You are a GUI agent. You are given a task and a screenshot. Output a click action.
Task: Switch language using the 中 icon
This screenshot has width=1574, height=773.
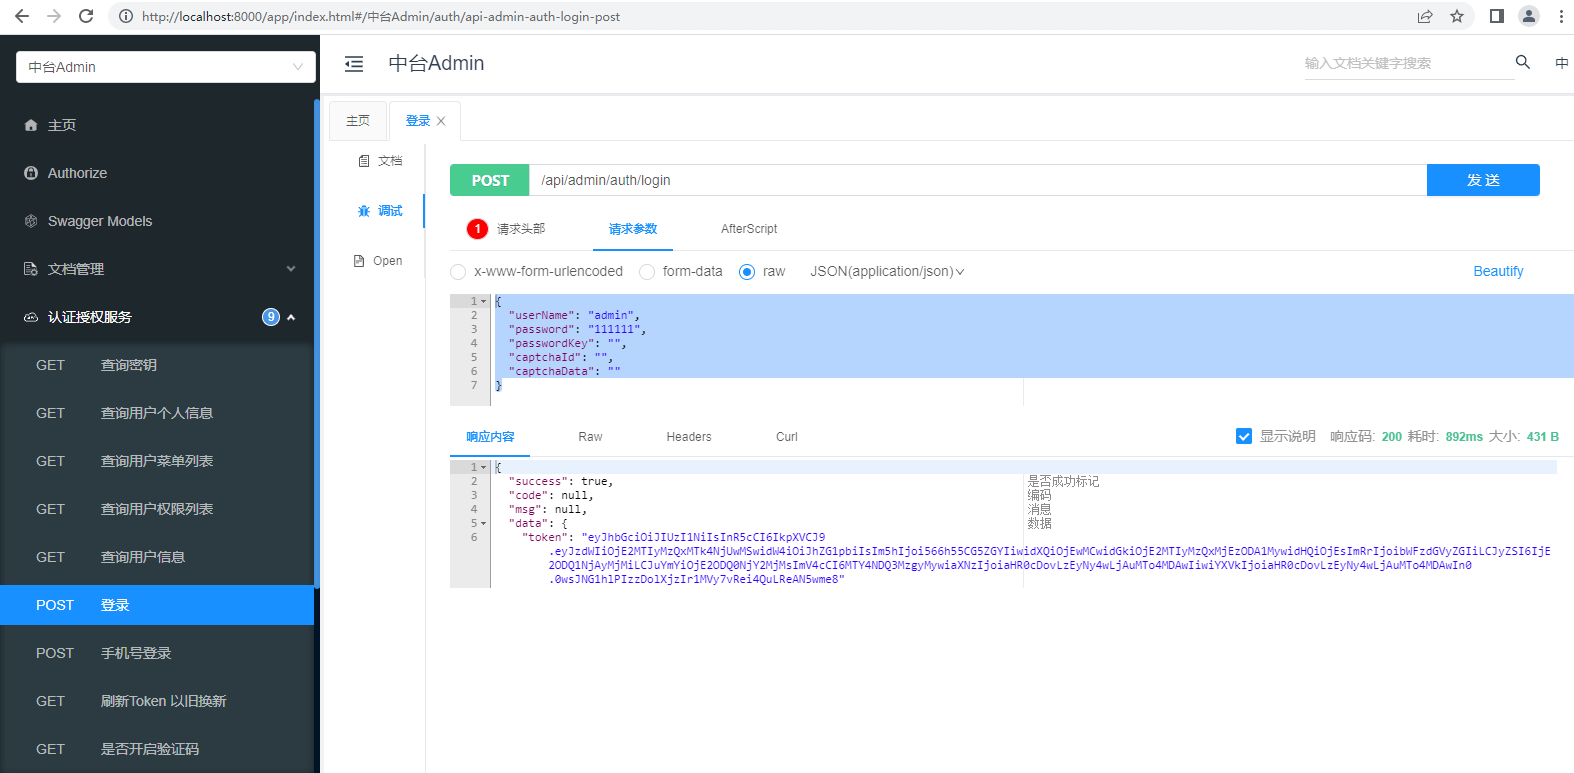pos(1562,63)
